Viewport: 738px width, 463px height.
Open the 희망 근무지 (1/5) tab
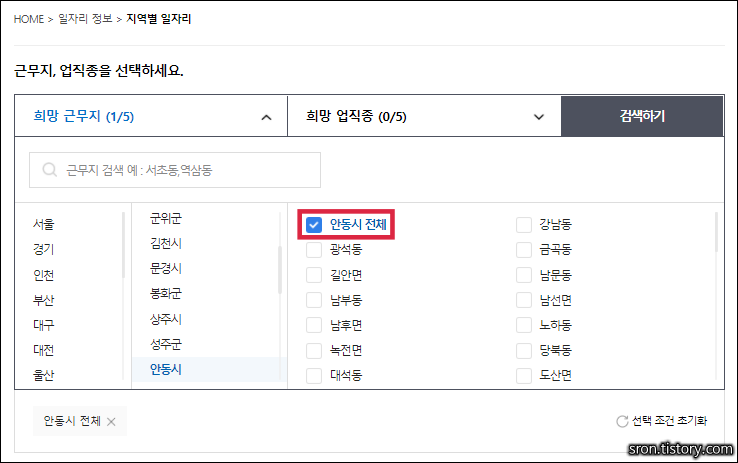tap(151, 116)
